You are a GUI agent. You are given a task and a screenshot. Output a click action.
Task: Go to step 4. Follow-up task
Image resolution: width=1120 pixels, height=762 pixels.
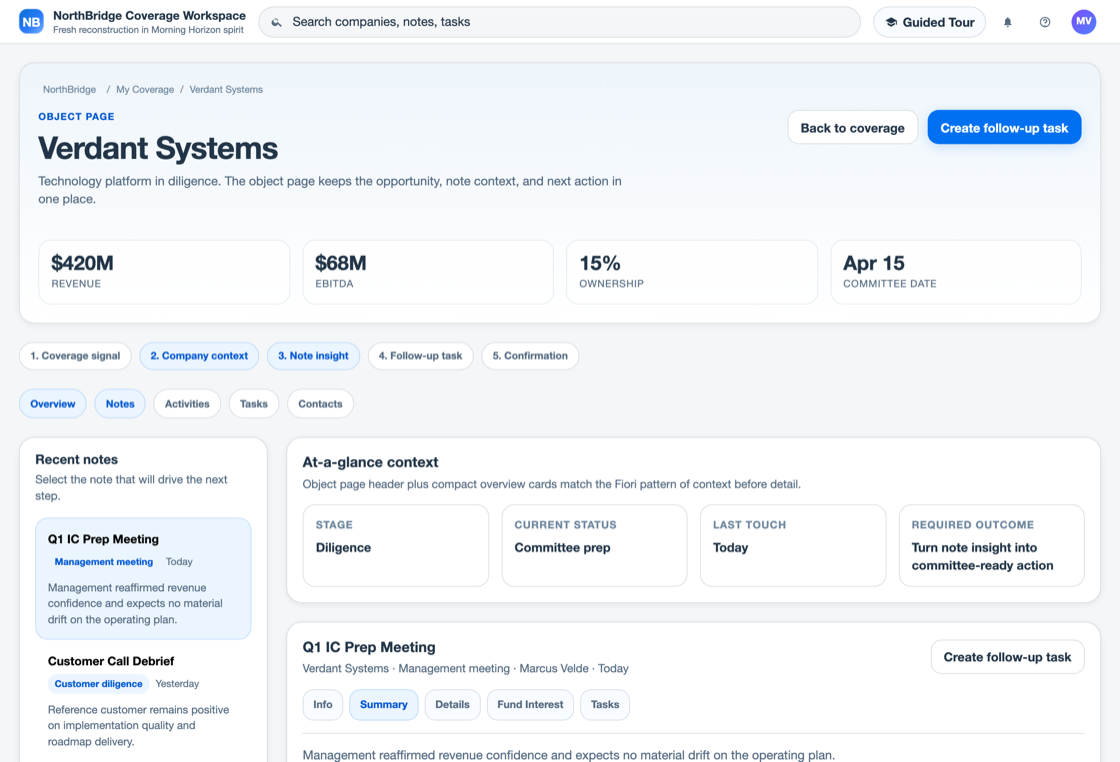tap(421, 356)
